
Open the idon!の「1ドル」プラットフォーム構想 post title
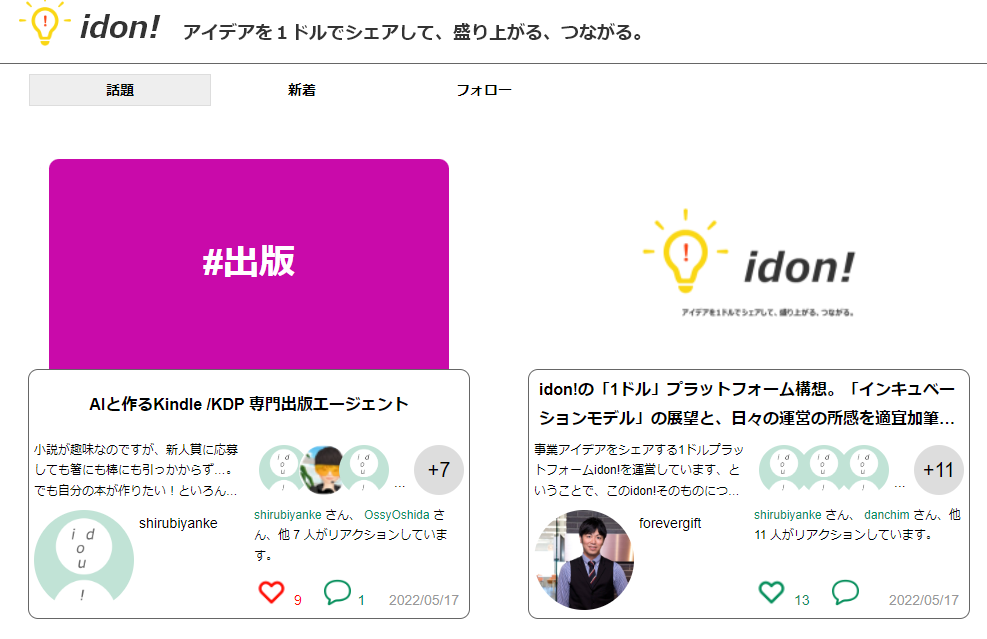748,402
